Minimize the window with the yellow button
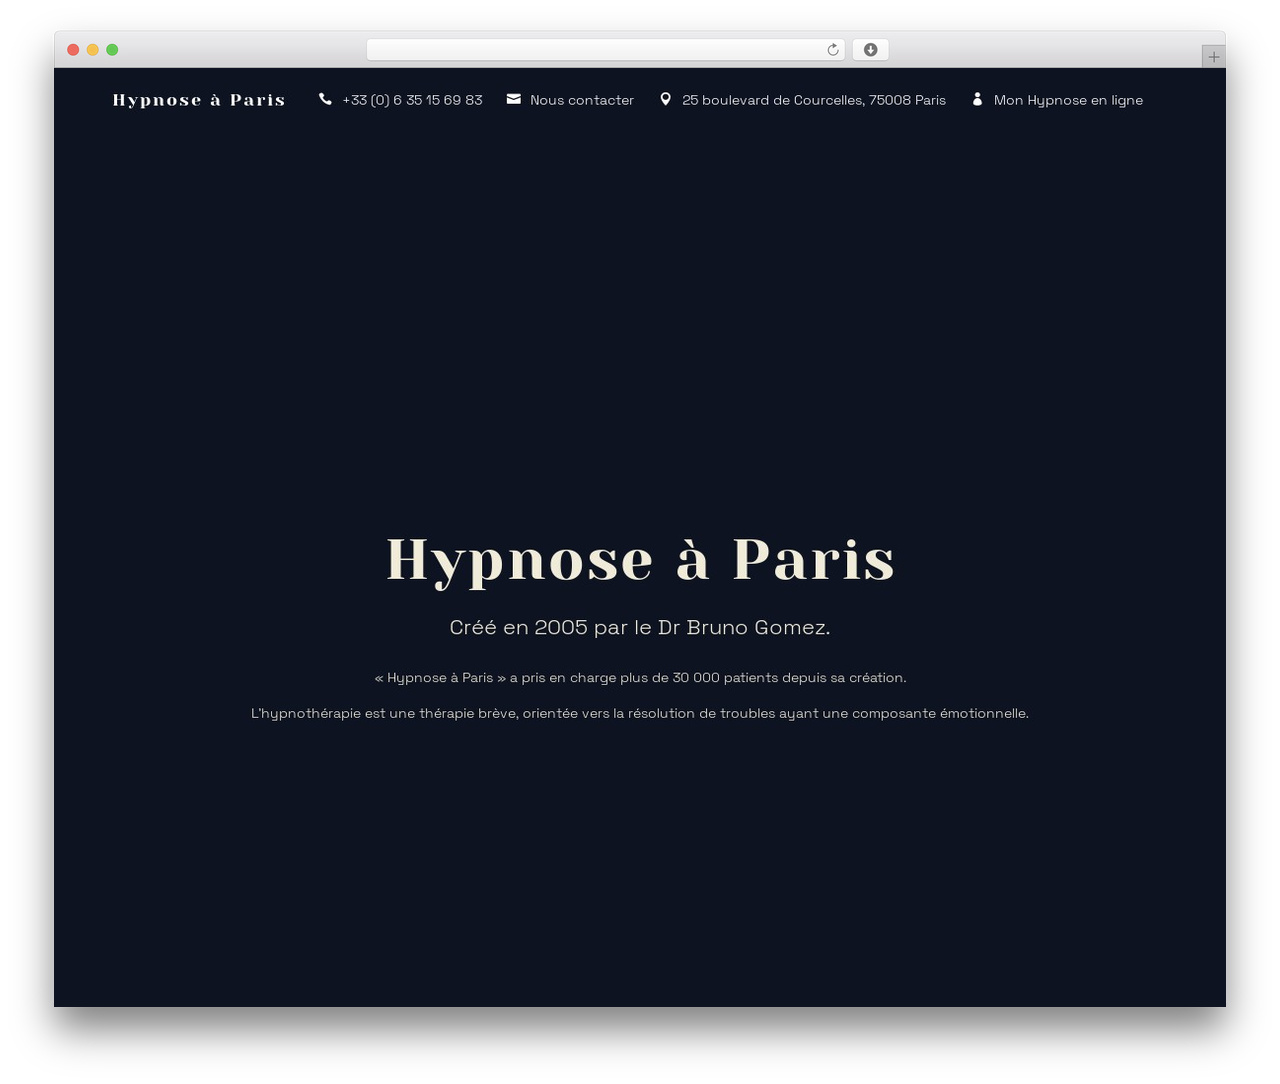The image size is (1280, 1084). pyautogui.click(x=92, y=50)
